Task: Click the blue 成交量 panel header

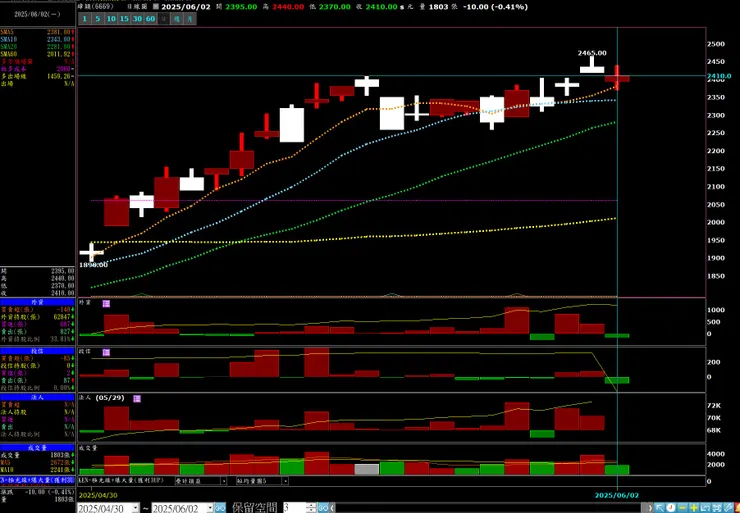Action: coord(37,448)
